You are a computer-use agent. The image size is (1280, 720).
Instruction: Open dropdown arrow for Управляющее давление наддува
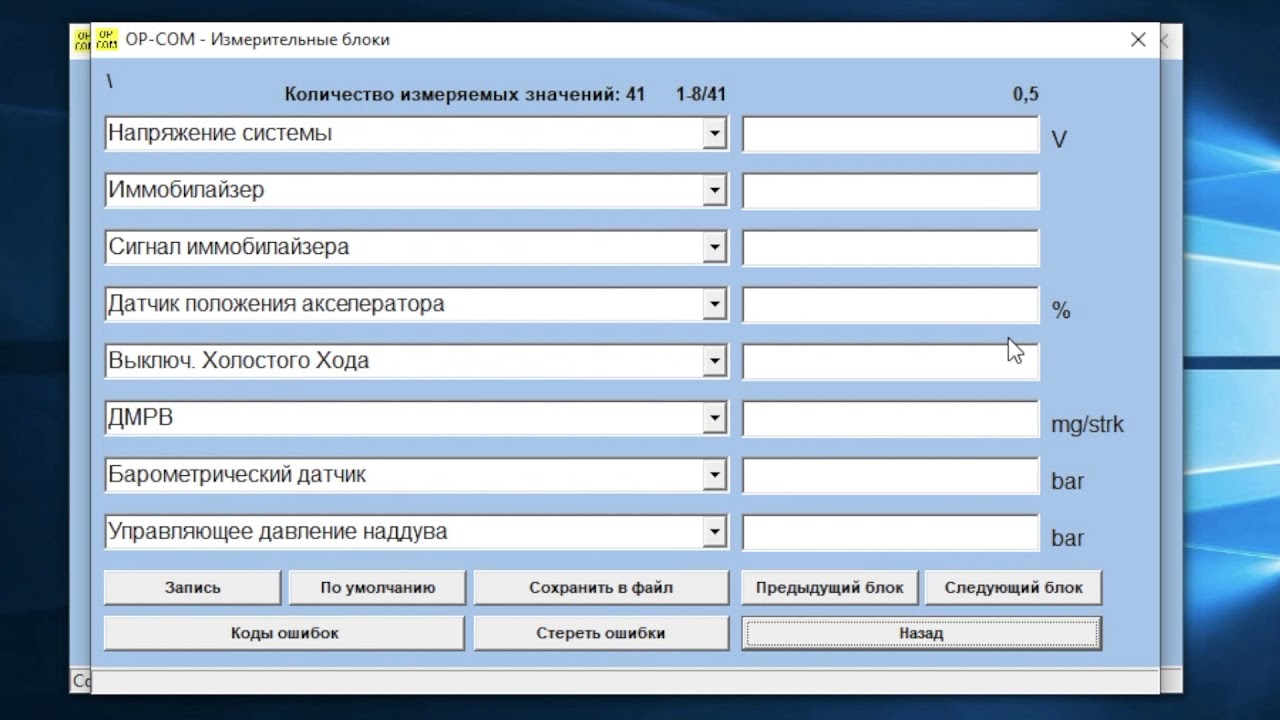click(714, 532)
